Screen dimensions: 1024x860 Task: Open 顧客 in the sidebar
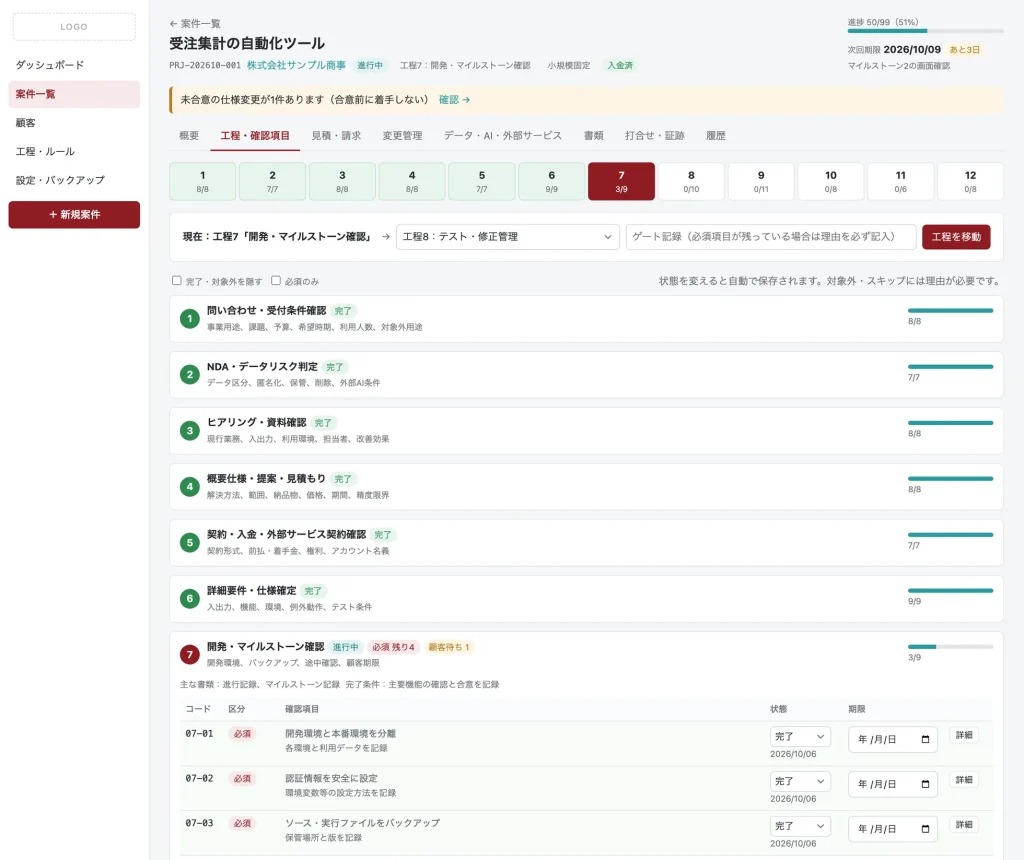pyautogui.click(x=74, y=123)
